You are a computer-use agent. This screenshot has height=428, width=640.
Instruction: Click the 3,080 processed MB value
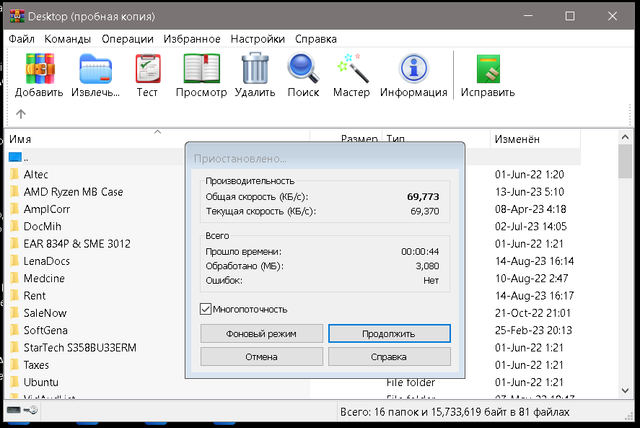click(x=427, y=266)
